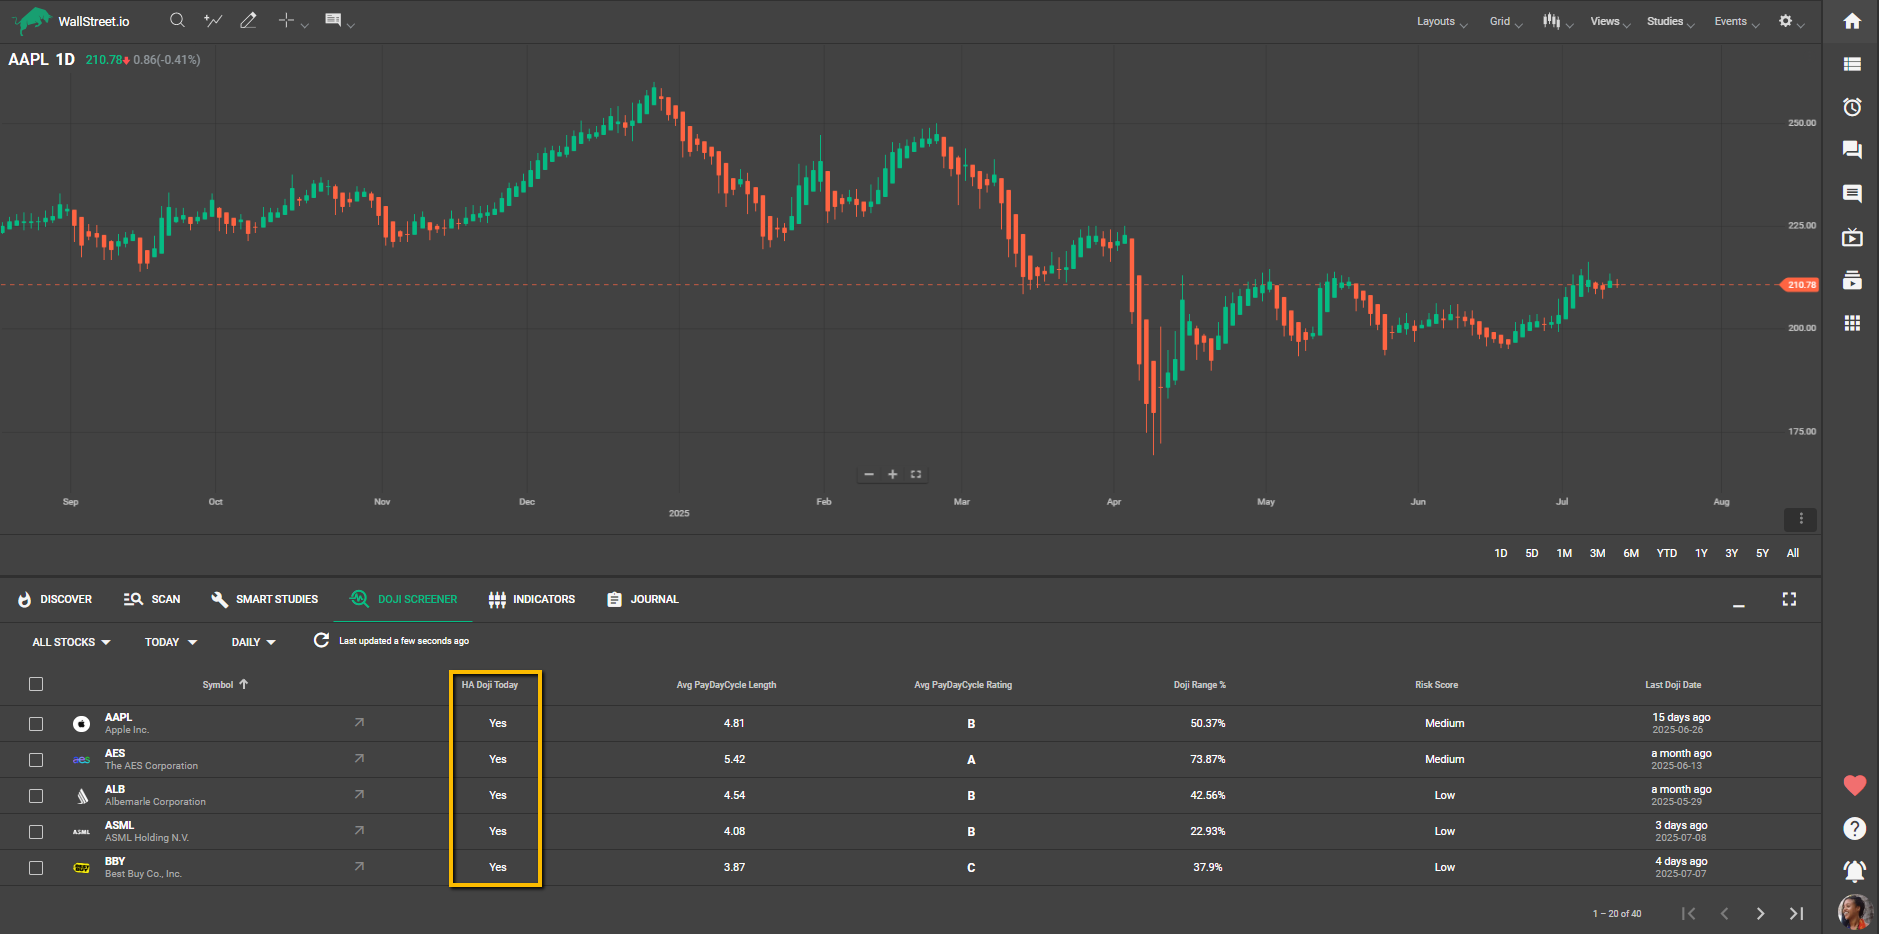This screenshot has width=1879, height=934.
Task: Open the chart settings gear
Action: [1785, 21]
